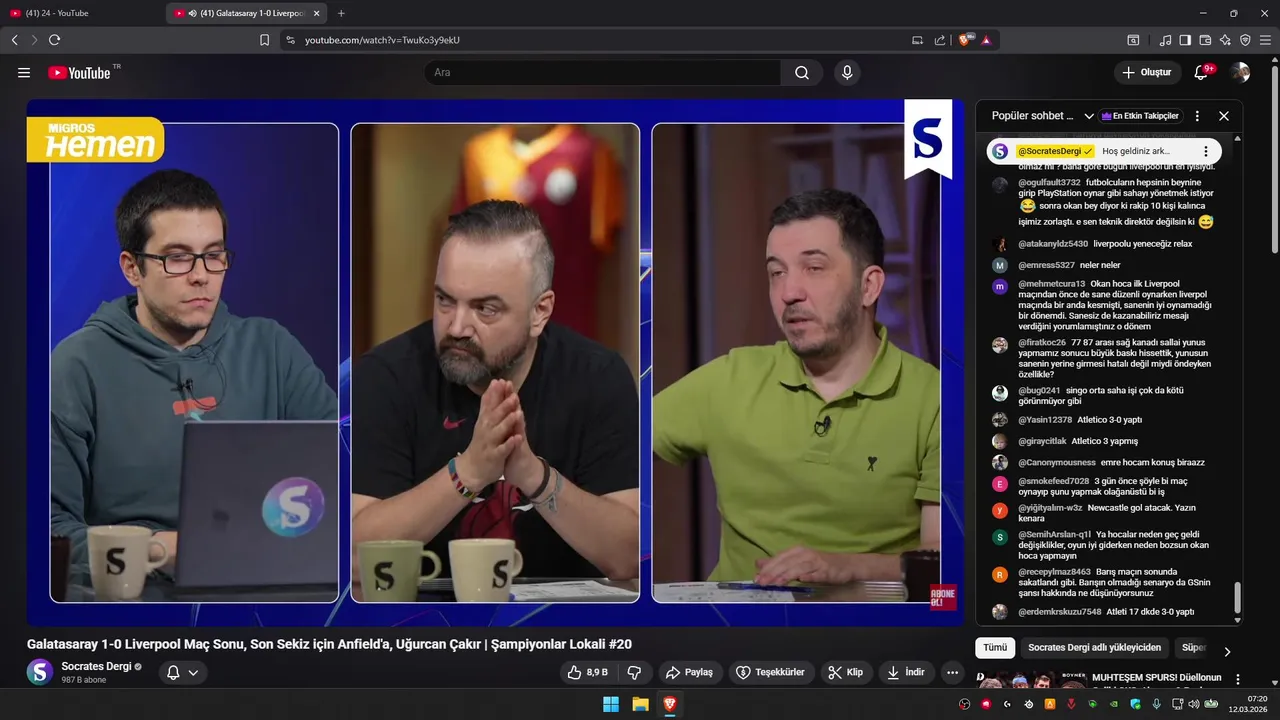Open the YouTube notifications bell

(1201, 73)
